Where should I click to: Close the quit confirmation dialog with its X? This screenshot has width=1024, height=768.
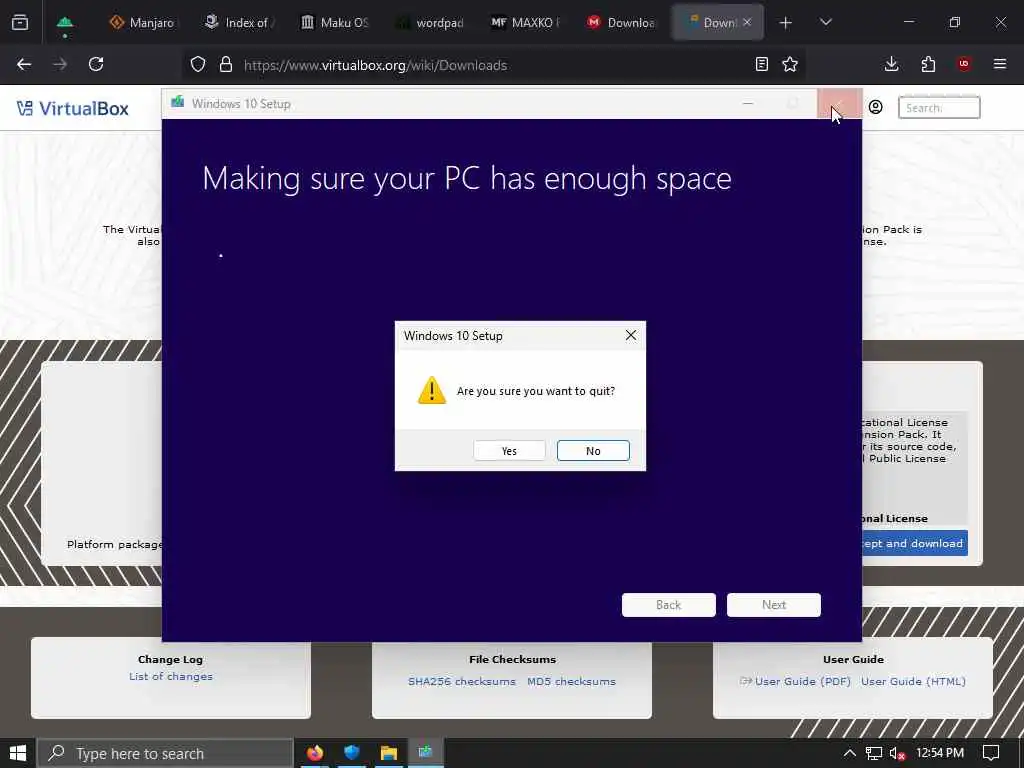pyautogui.click(x=630, y=335)
